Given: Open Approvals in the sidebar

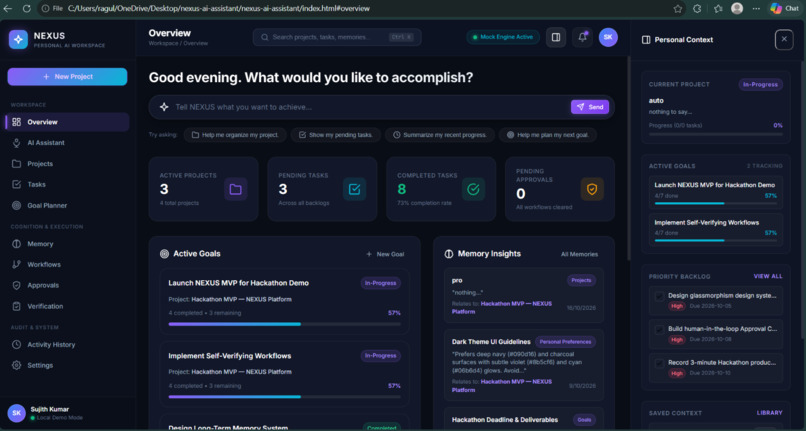Looking at the screenshot, I should point(67,285).
